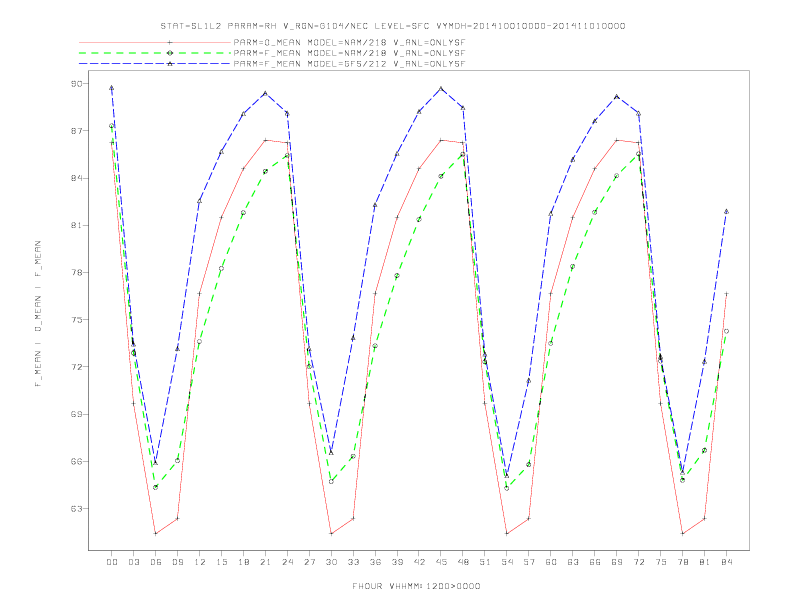Click the x-axis forecast hour label 81
The image size is (792, 612).
coord(705,562)
